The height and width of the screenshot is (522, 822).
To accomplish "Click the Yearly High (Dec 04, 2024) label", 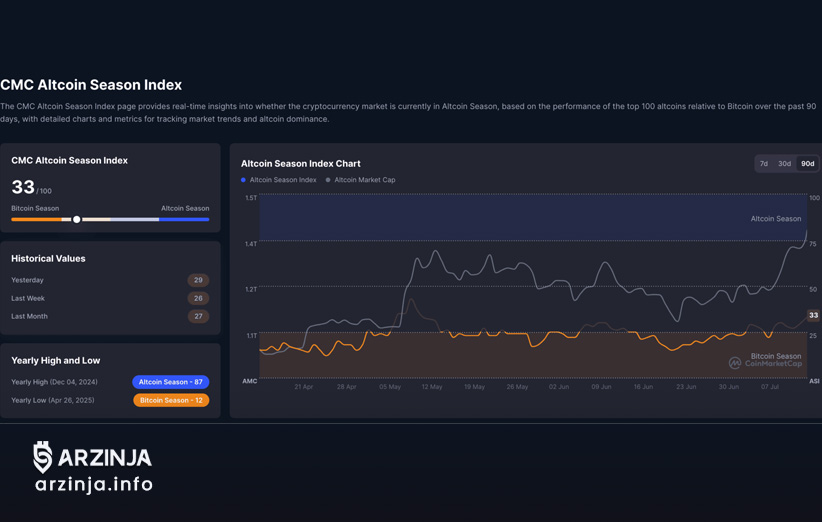I will 55,382.
